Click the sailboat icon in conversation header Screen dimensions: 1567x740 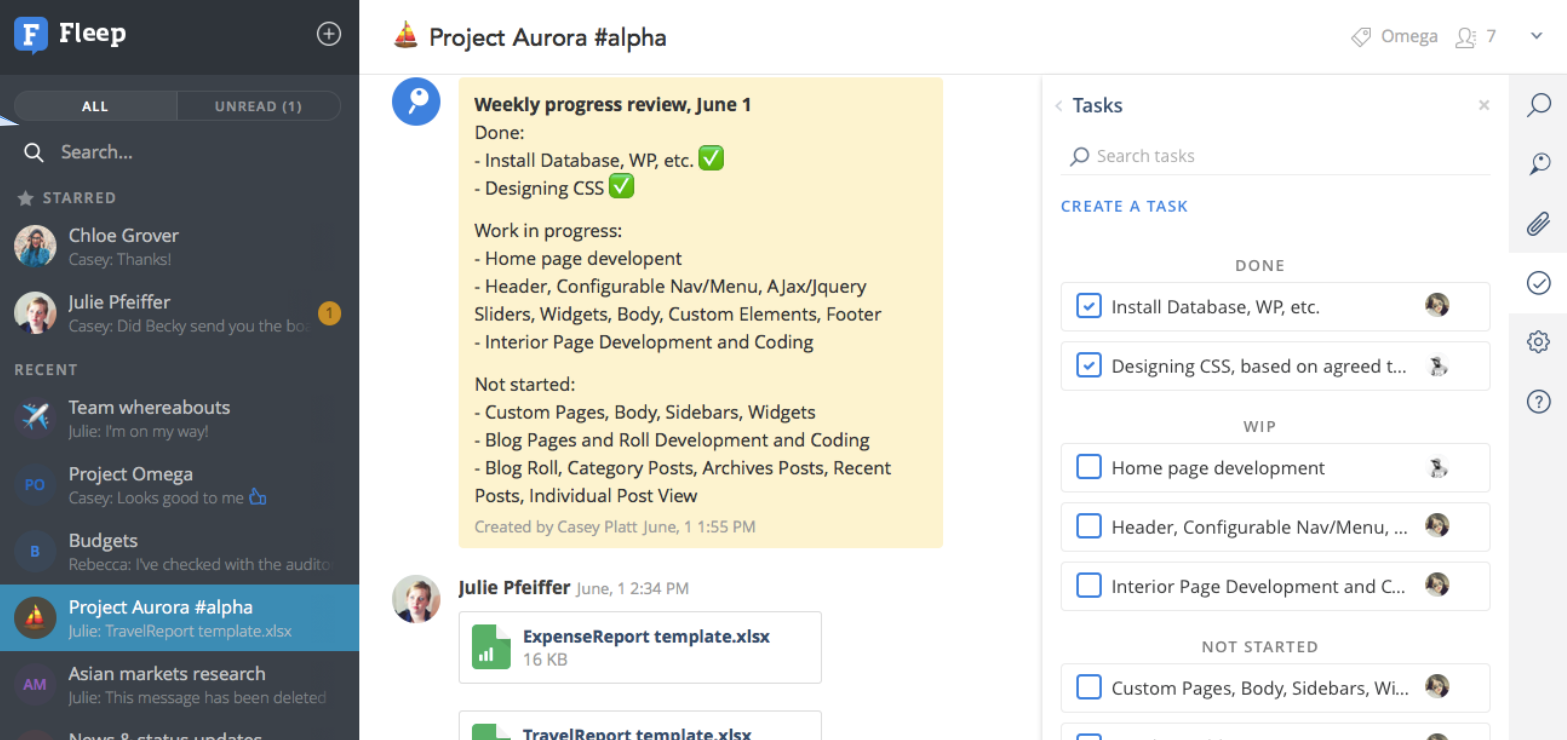[x=406, y=37]
